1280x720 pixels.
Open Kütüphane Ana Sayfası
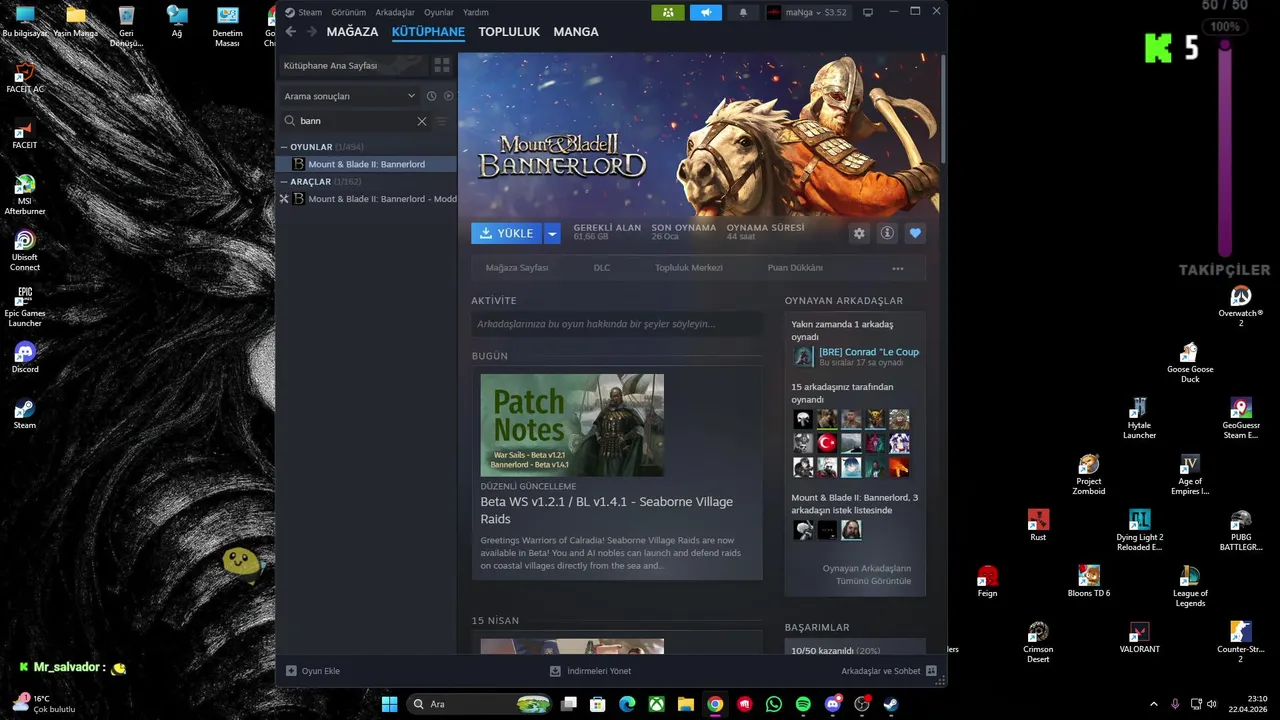352,65
